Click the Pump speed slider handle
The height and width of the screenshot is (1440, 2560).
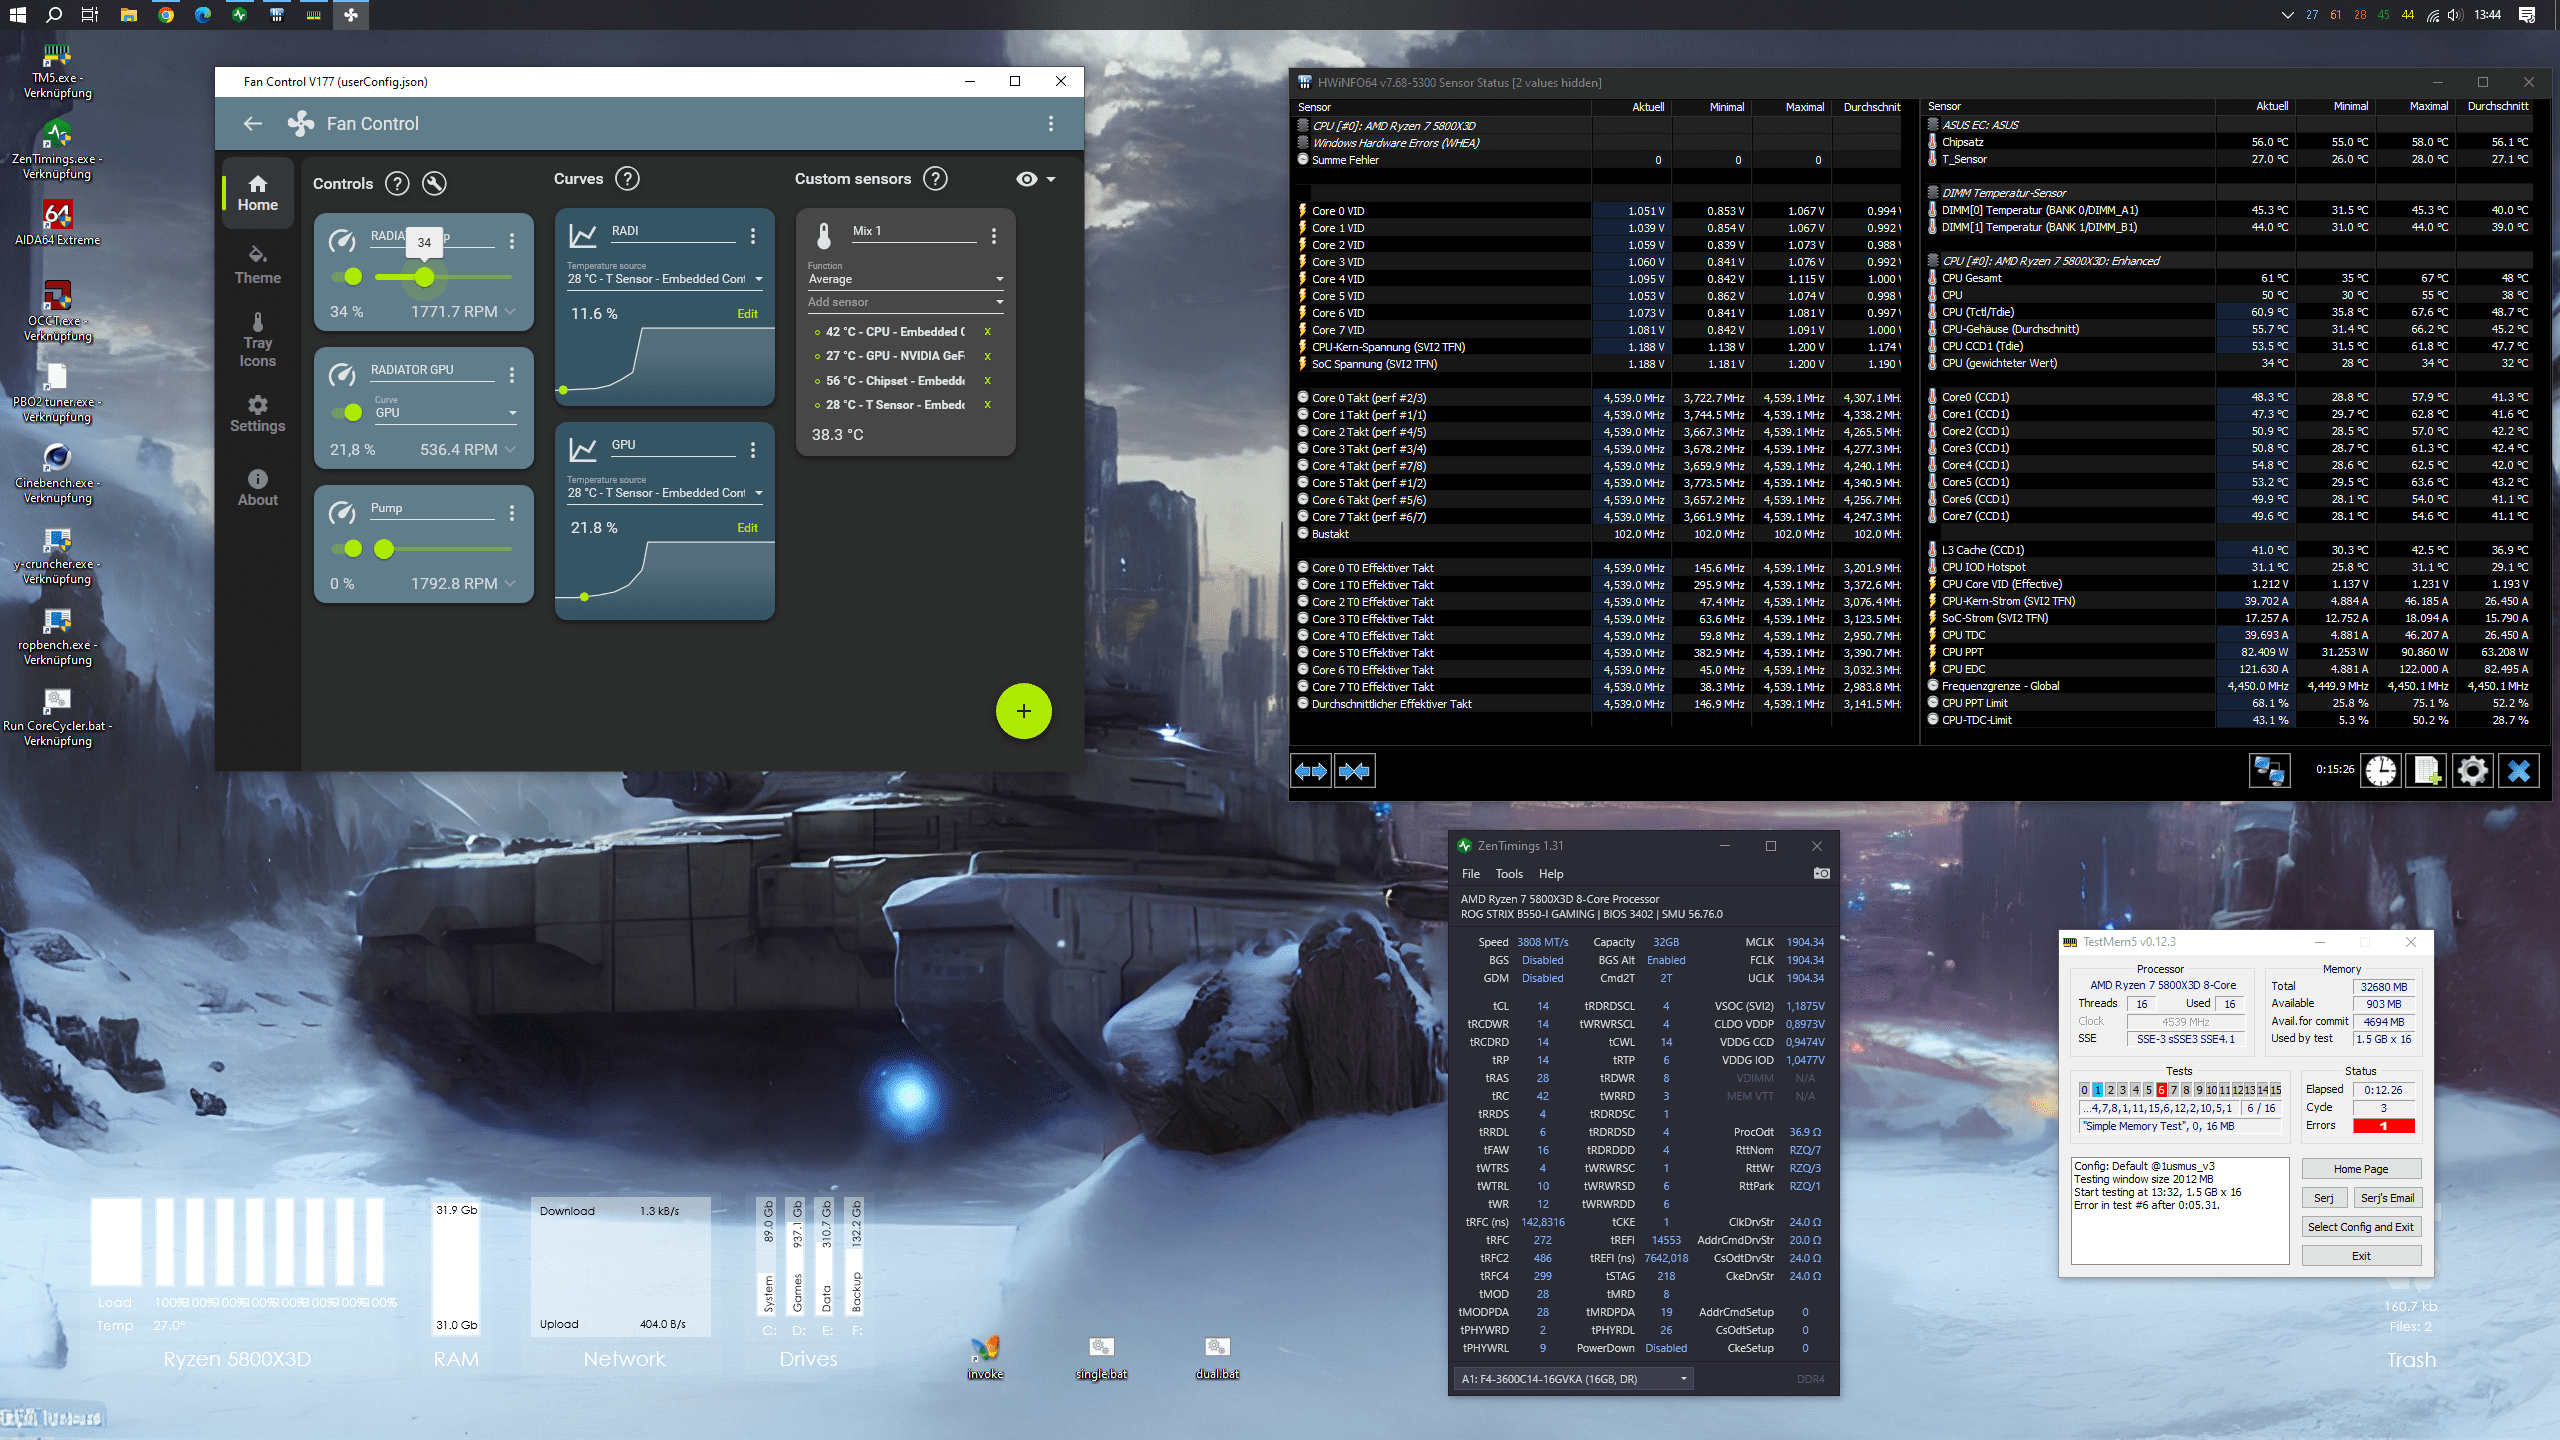pos(384,548)
